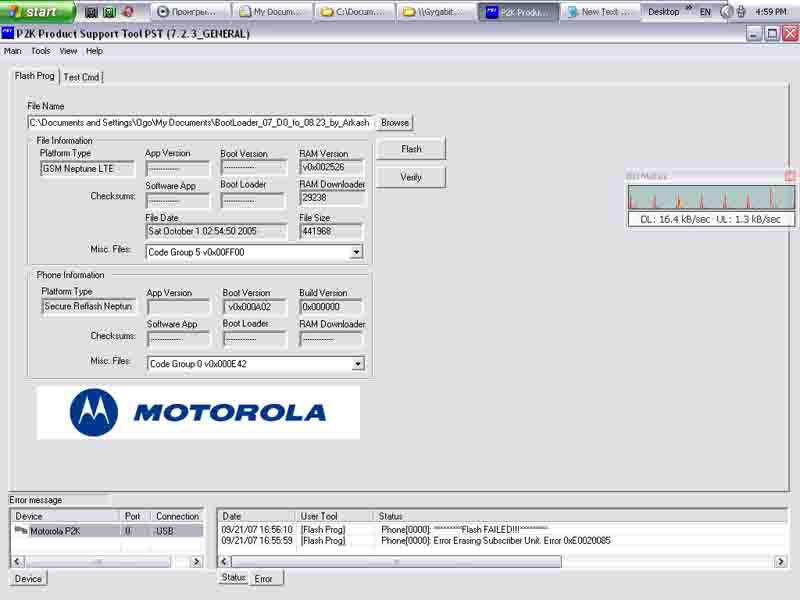800x600 pixels.
Task: Click the Secure Reflash Neptun platform field
Action: [89, 307]
